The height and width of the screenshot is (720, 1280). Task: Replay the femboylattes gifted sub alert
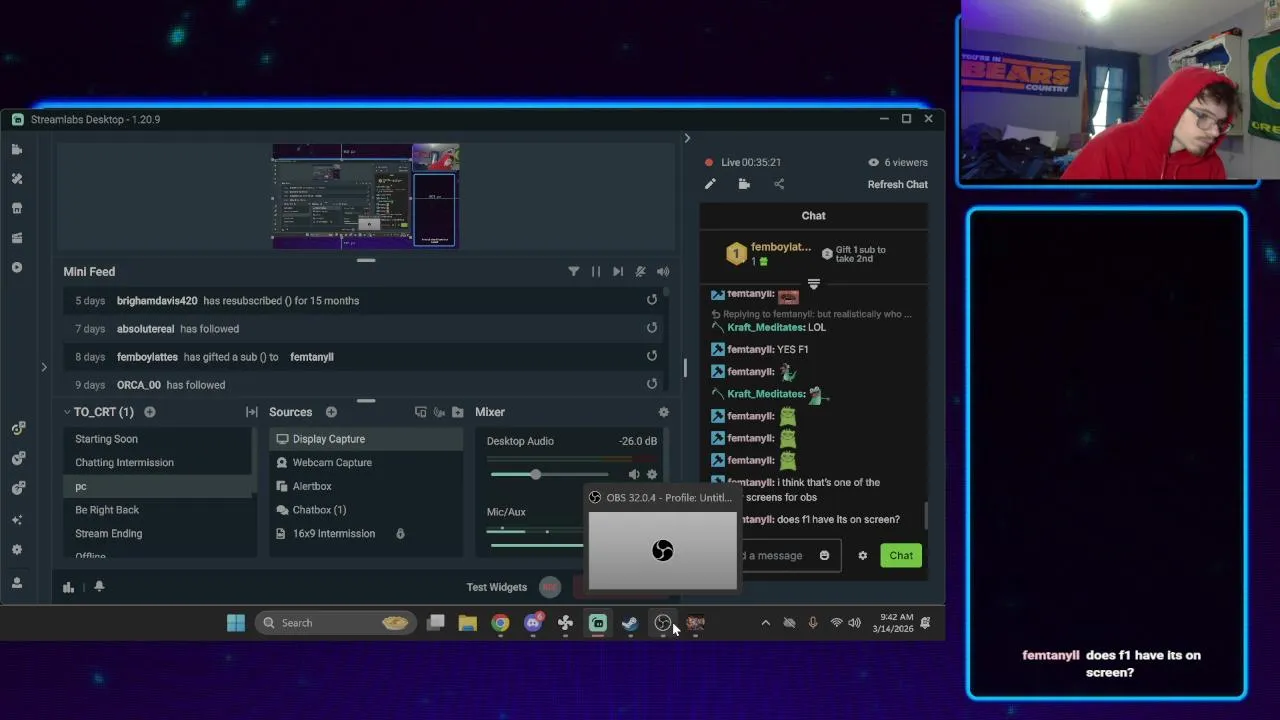652,356
